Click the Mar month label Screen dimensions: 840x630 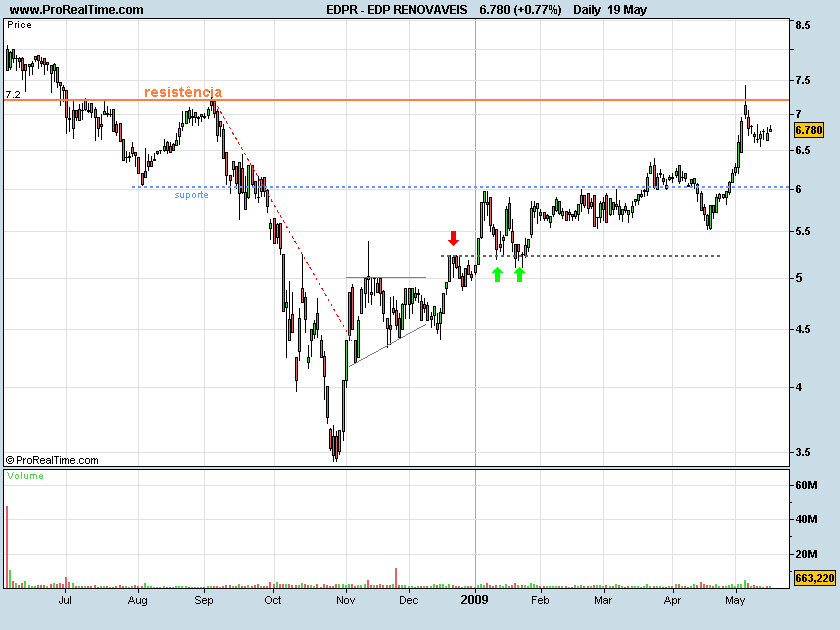pyautogui.click(x=603, y=600)
